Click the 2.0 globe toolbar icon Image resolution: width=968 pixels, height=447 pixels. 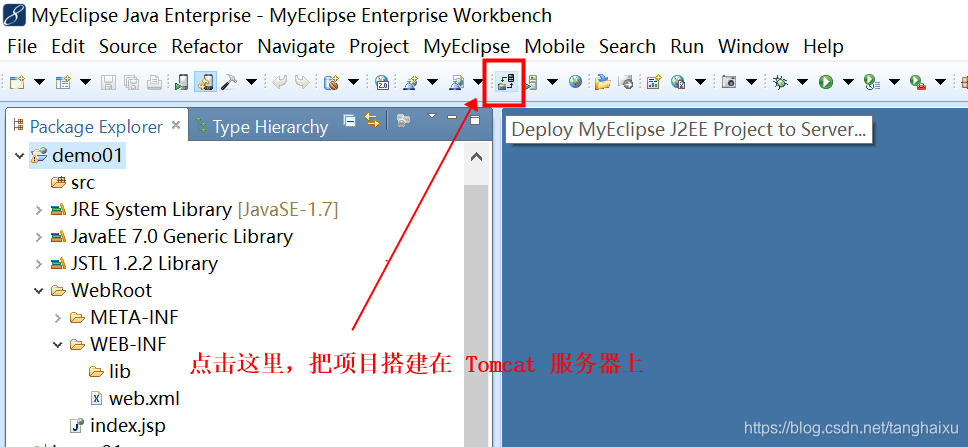(382, 81)
